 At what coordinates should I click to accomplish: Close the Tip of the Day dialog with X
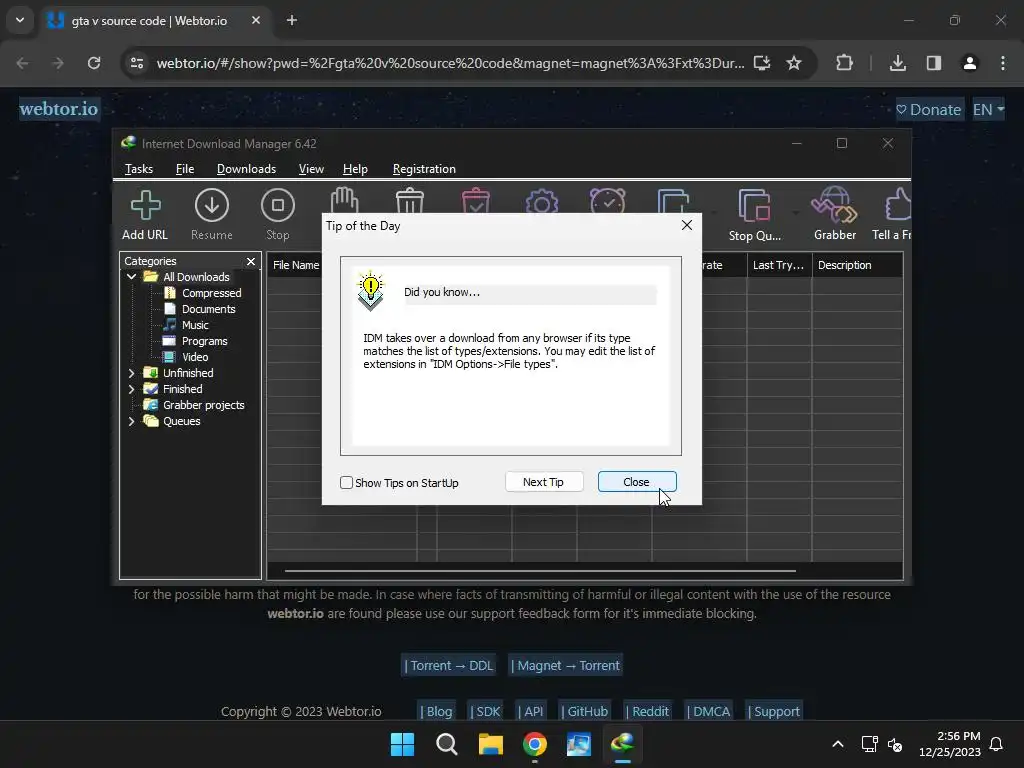pyautogui.click(x=686, y=225)
